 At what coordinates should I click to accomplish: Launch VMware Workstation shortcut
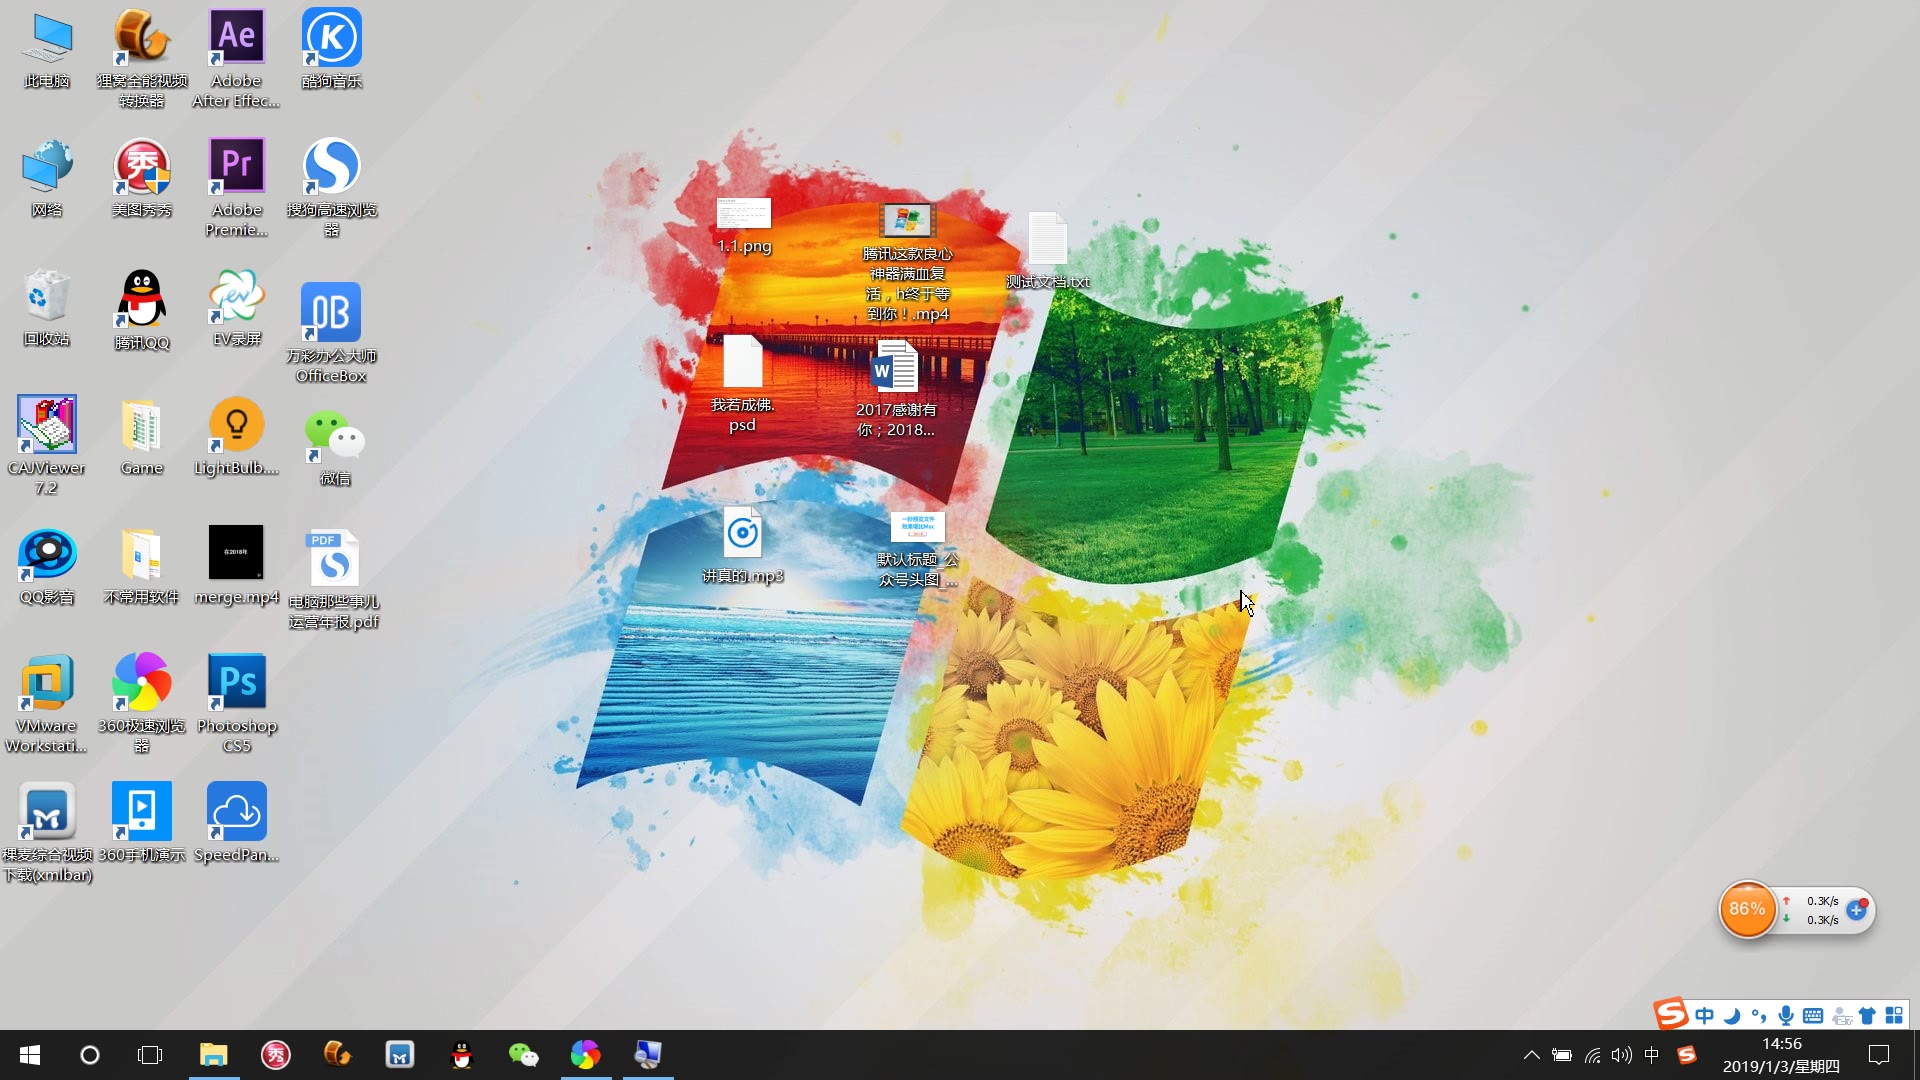point(47,703)
